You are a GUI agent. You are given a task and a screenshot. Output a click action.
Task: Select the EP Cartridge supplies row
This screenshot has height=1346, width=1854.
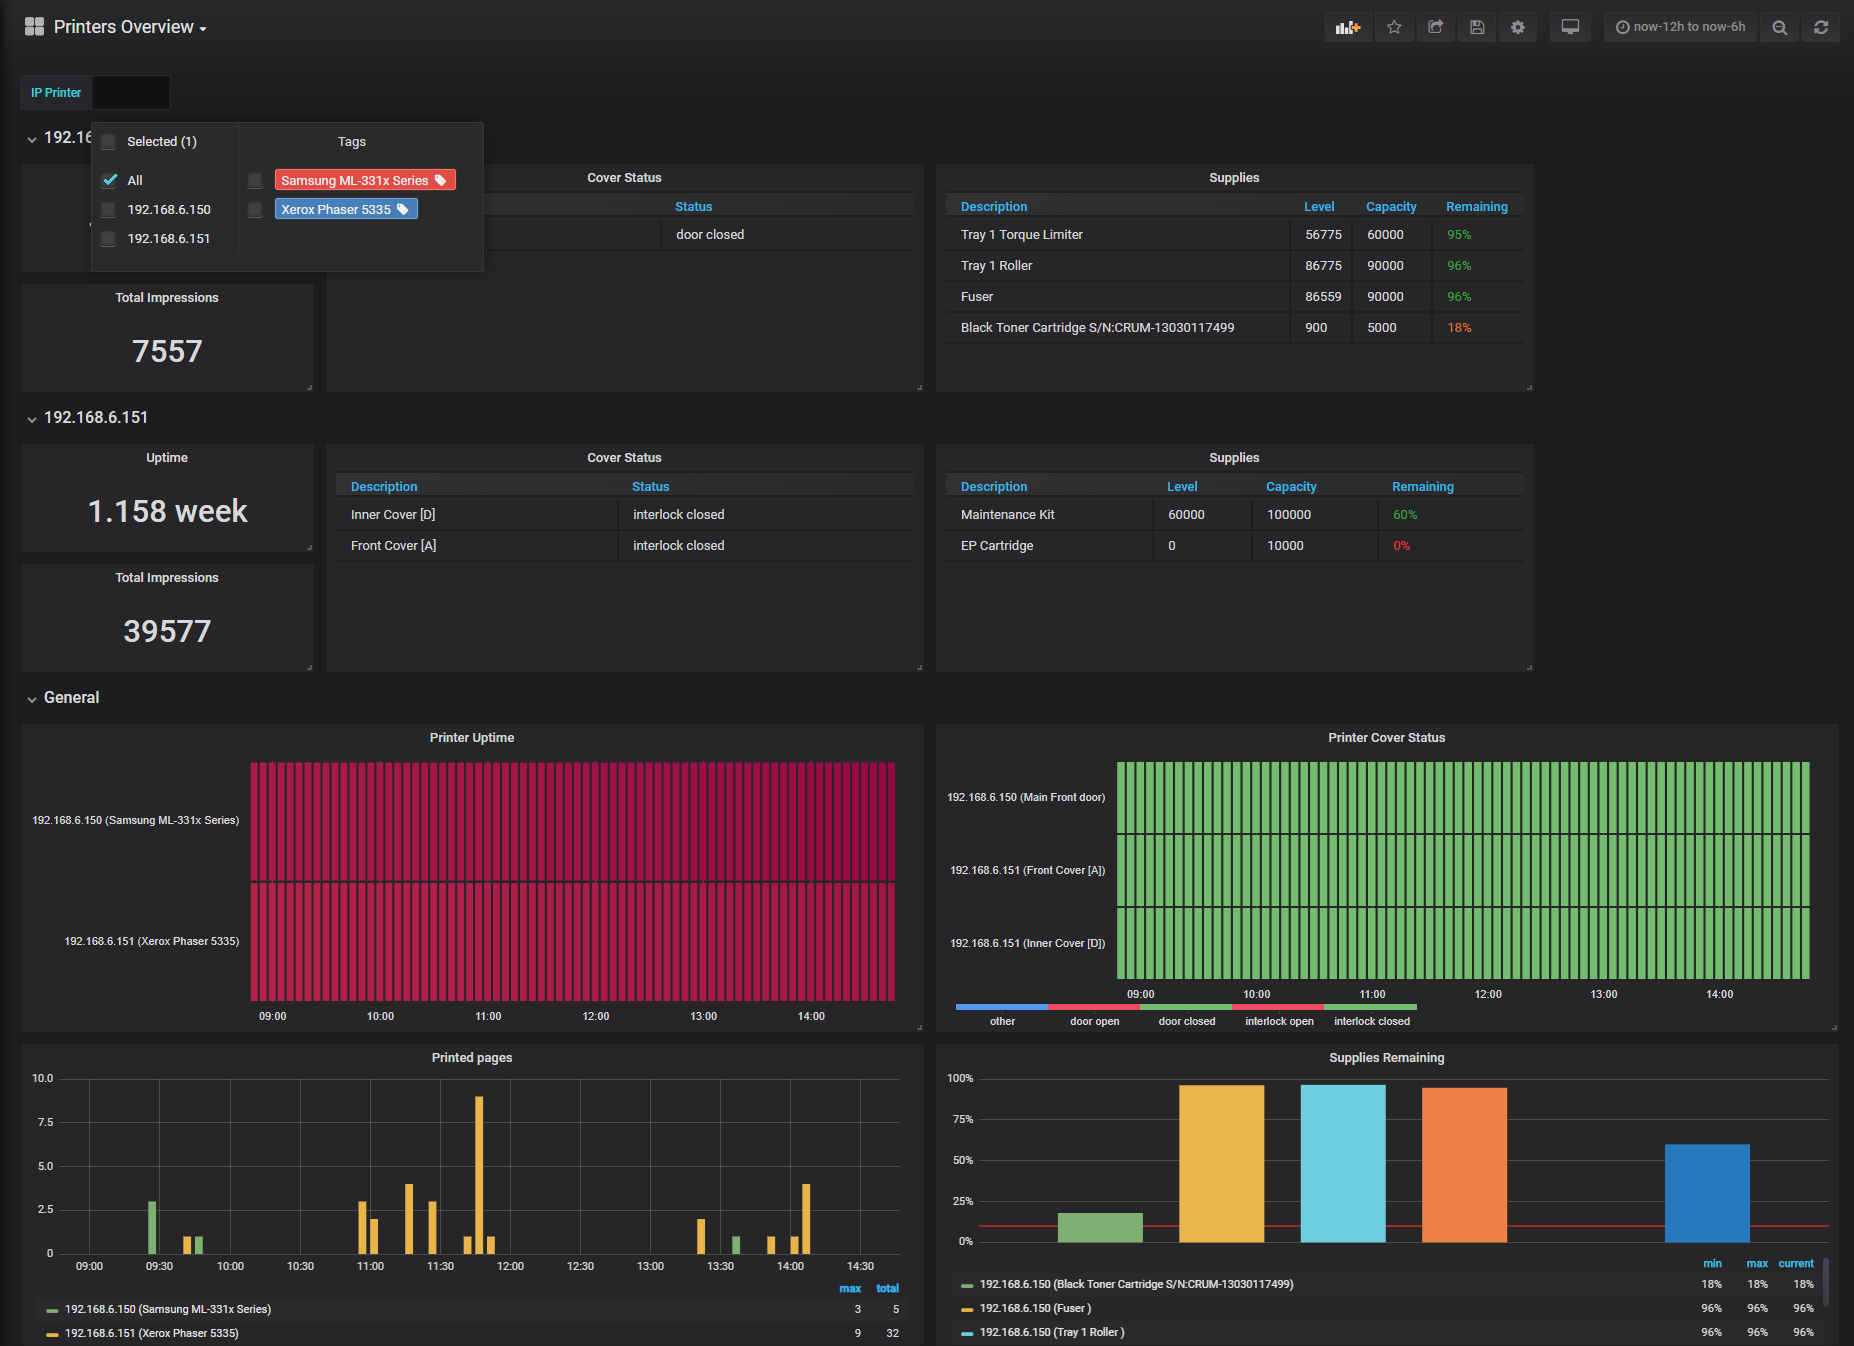coord(1235,546)
